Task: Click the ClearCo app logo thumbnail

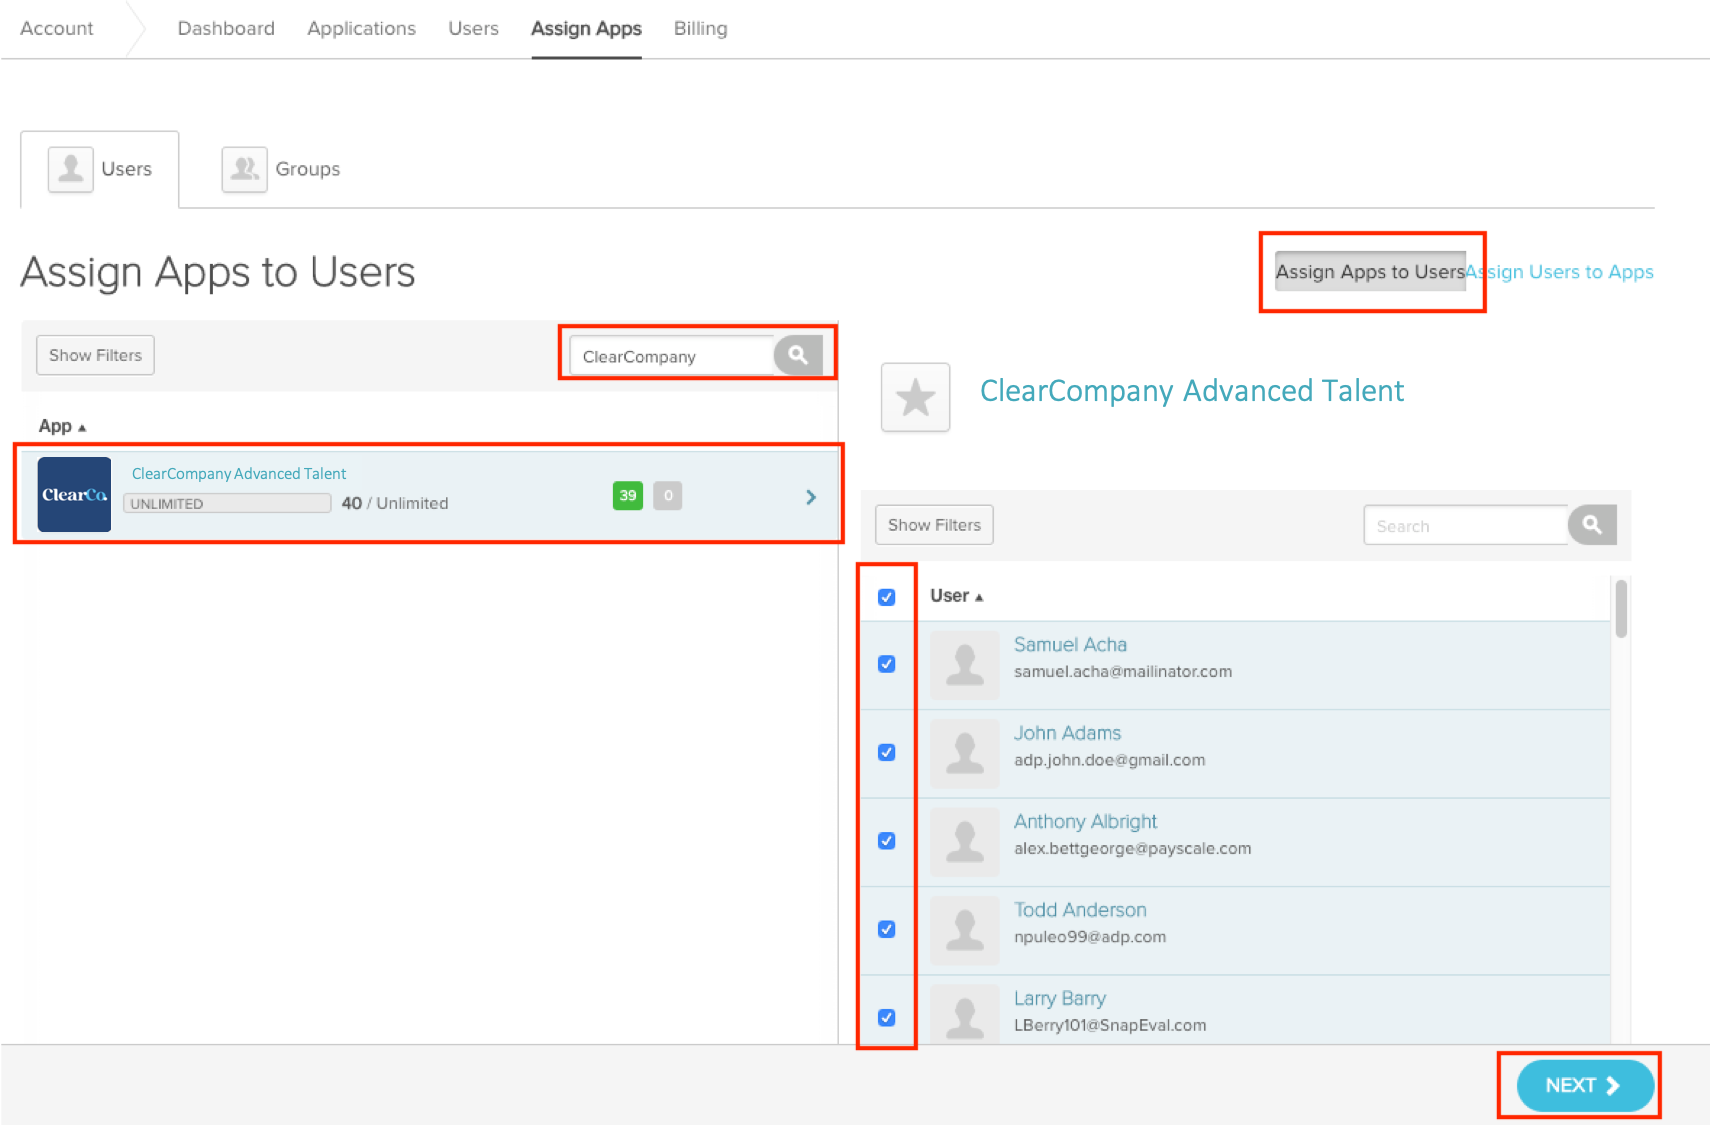Action: 74,494
